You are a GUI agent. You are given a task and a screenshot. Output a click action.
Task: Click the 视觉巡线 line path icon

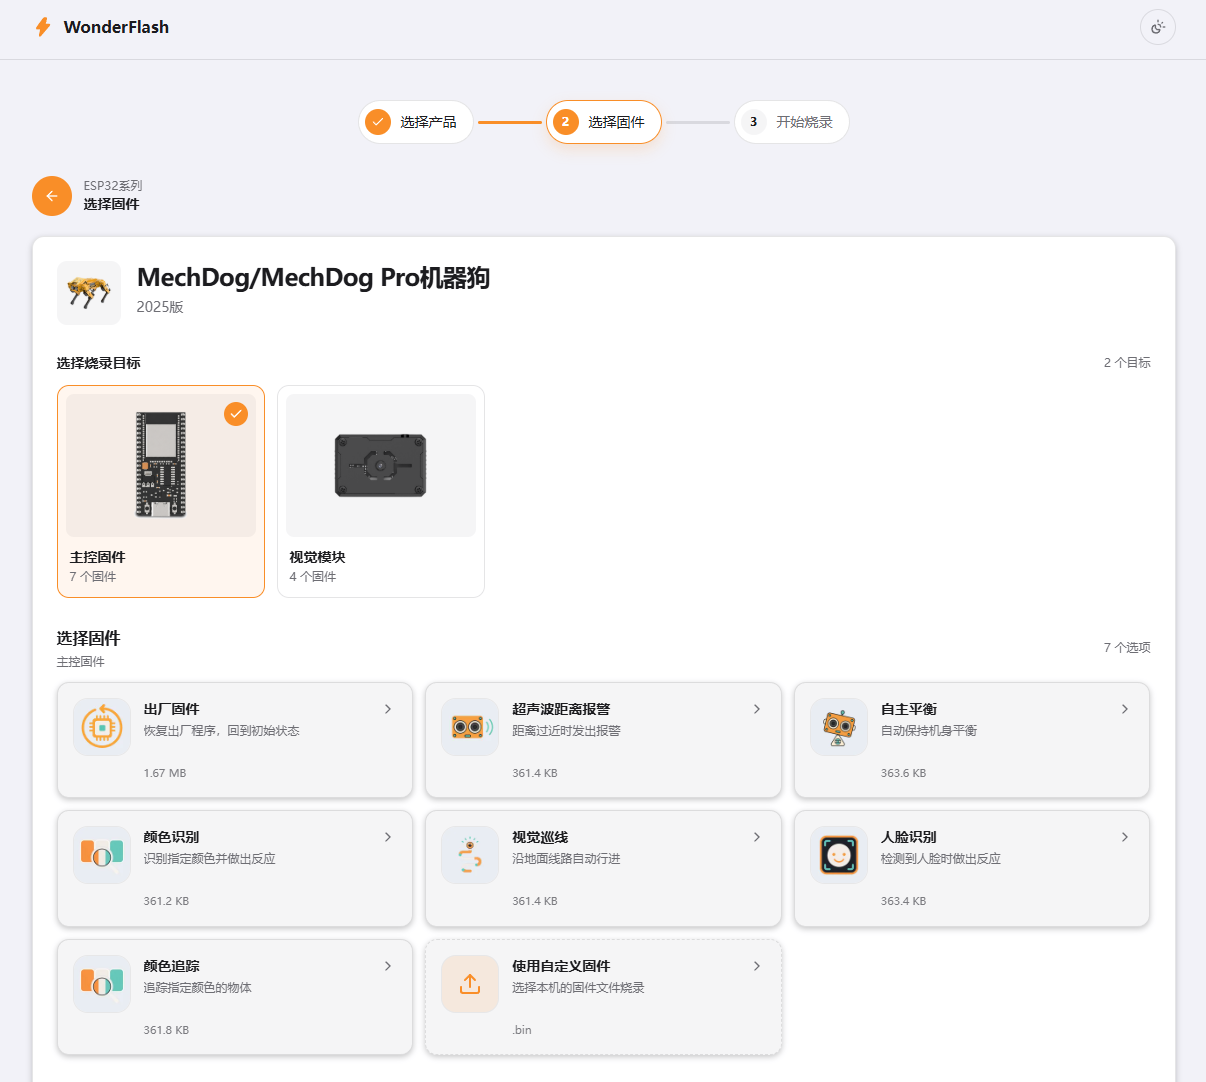pyautogui.click(x=470, y=855)
